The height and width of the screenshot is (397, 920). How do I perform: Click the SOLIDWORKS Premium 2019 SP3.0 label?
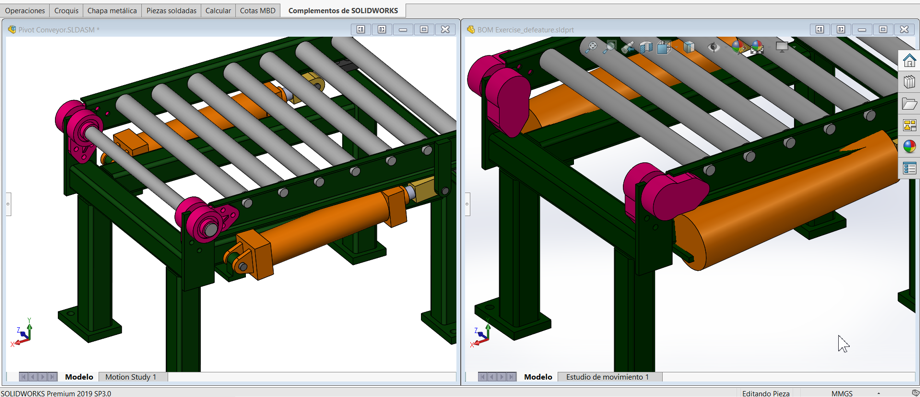coord(56,393)
